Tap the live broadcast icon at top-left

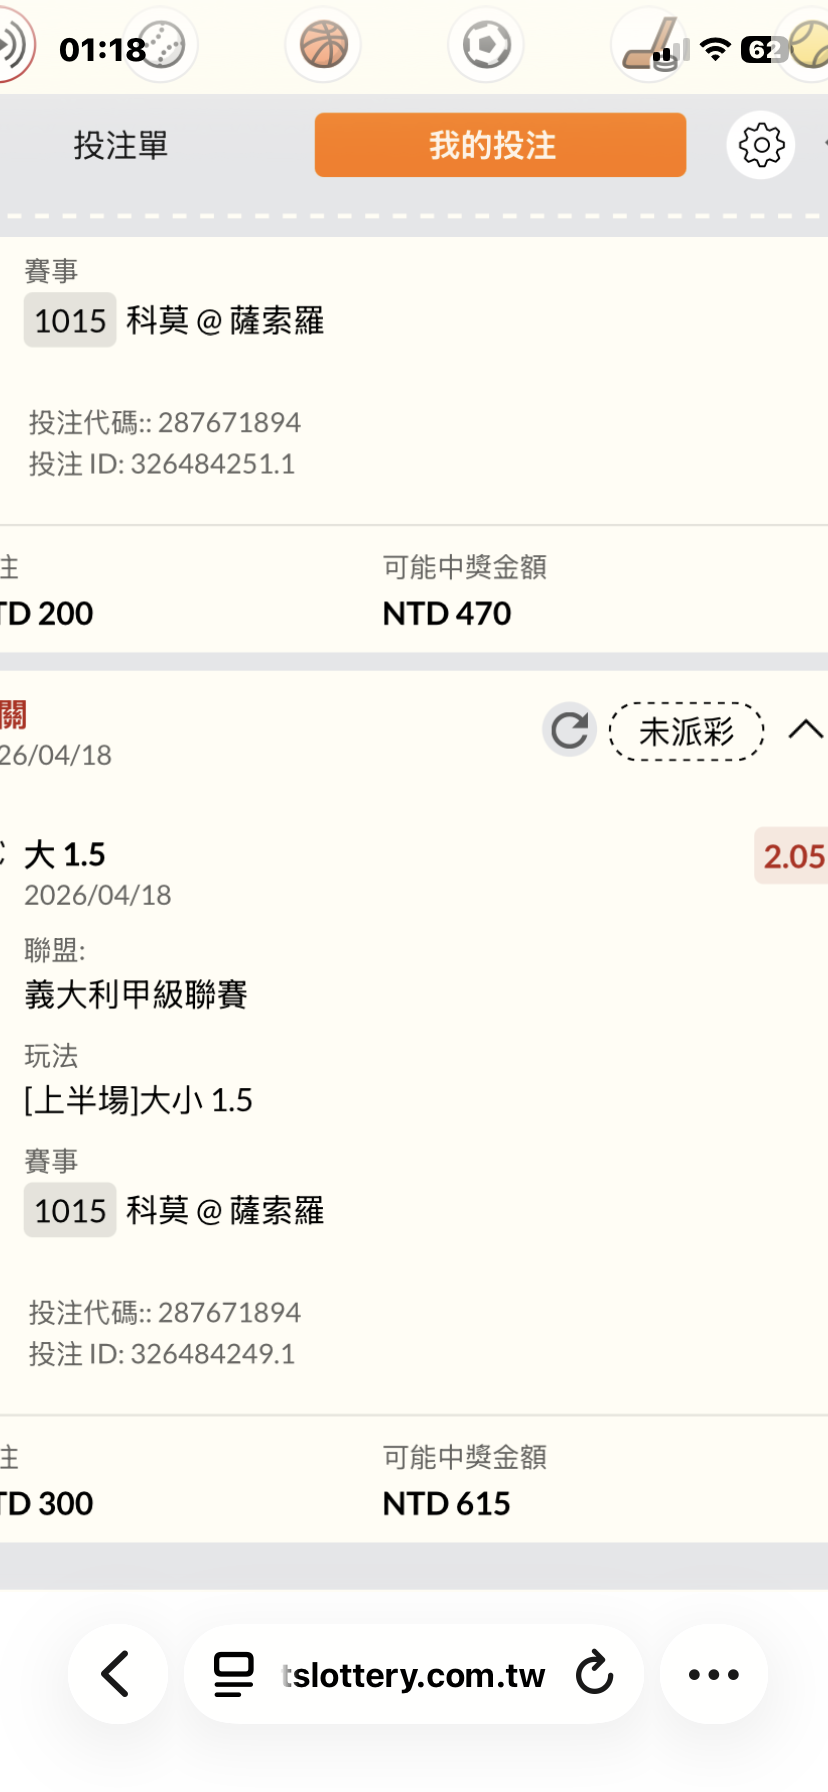pos(14,45)
